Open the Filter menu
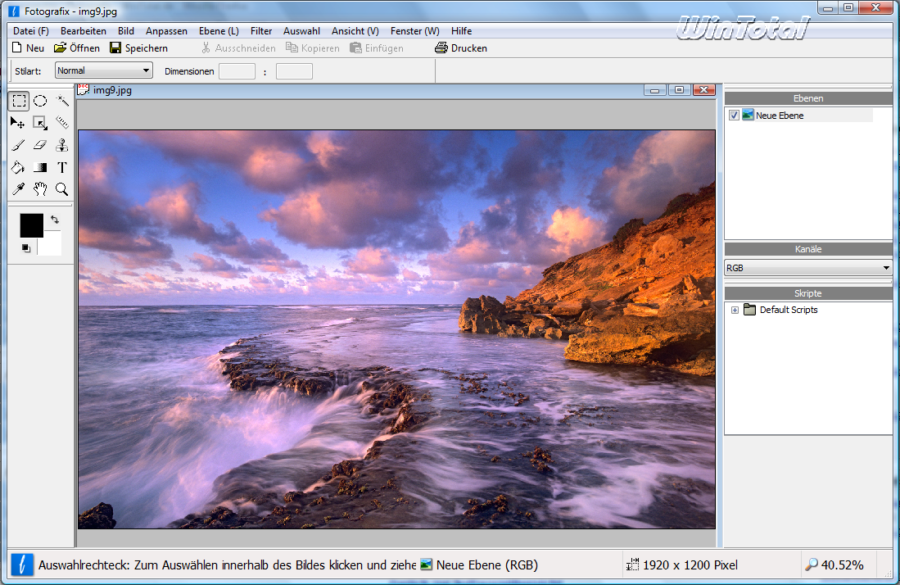900x585 pixels. point(261,31)
